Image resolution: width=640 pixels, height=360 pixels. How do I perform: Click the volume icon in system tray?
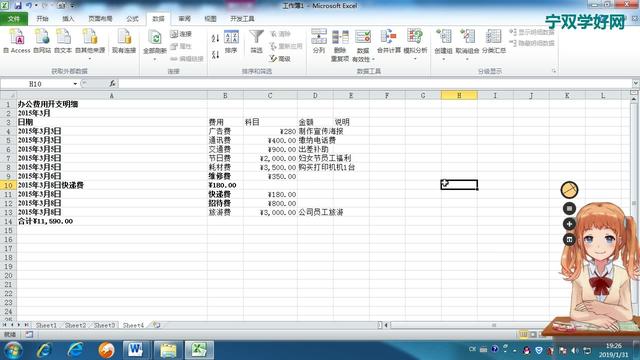tap(575, 350)
